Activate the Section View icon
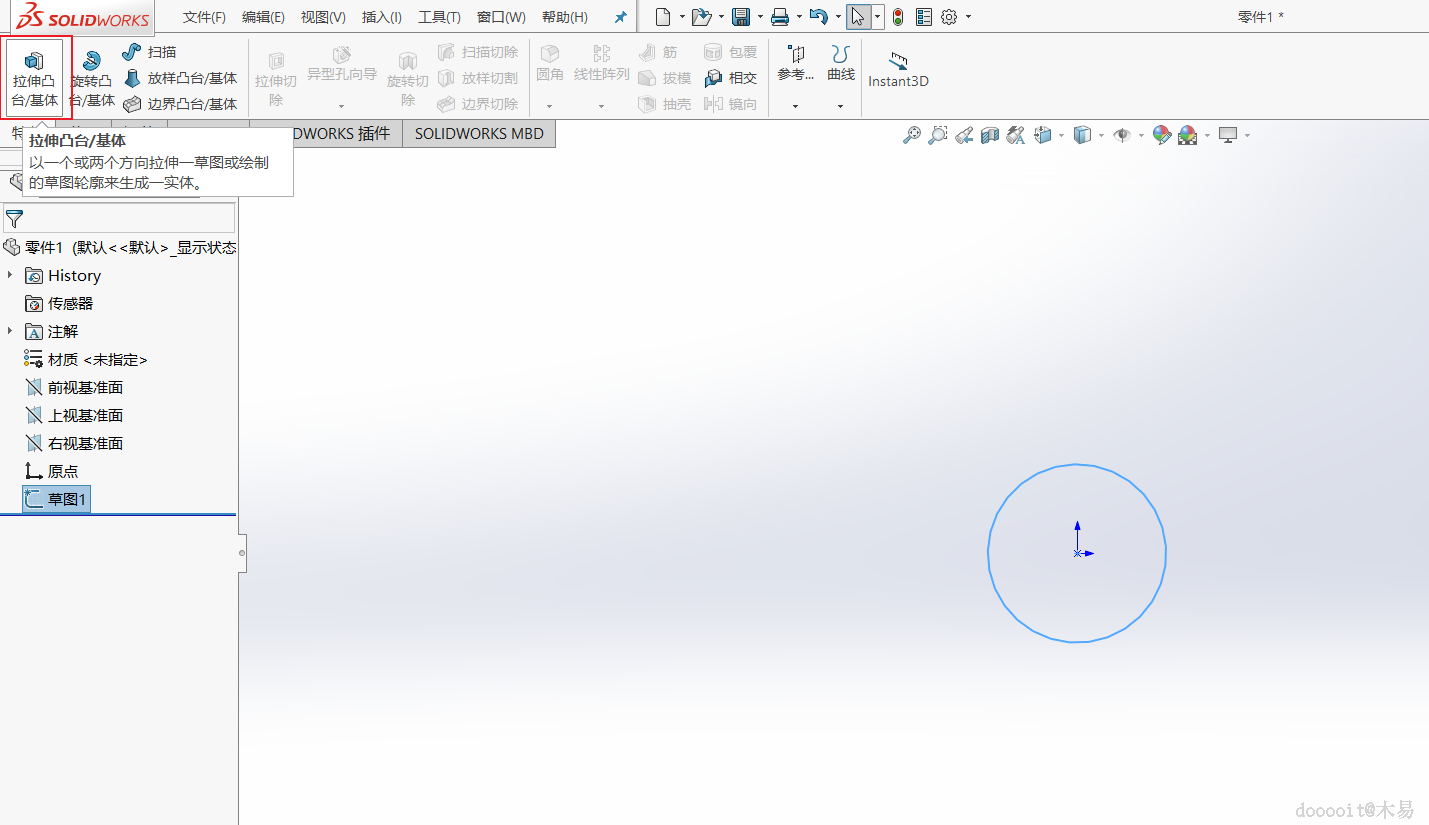This screenshot has width=1429, height=825. tap(990, 135)
